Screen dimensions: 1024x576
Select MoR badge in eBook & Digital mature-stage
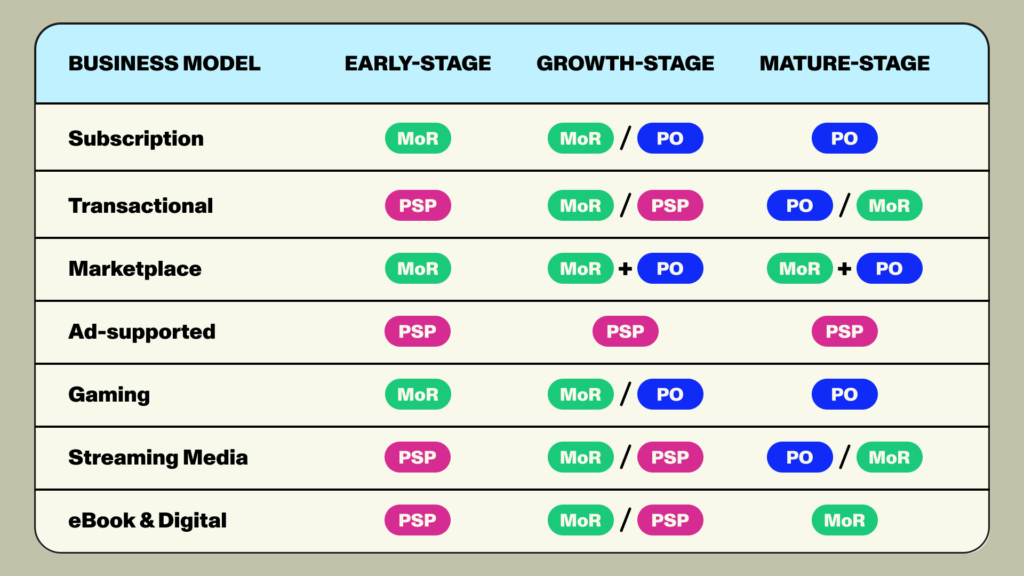(844, 520)
